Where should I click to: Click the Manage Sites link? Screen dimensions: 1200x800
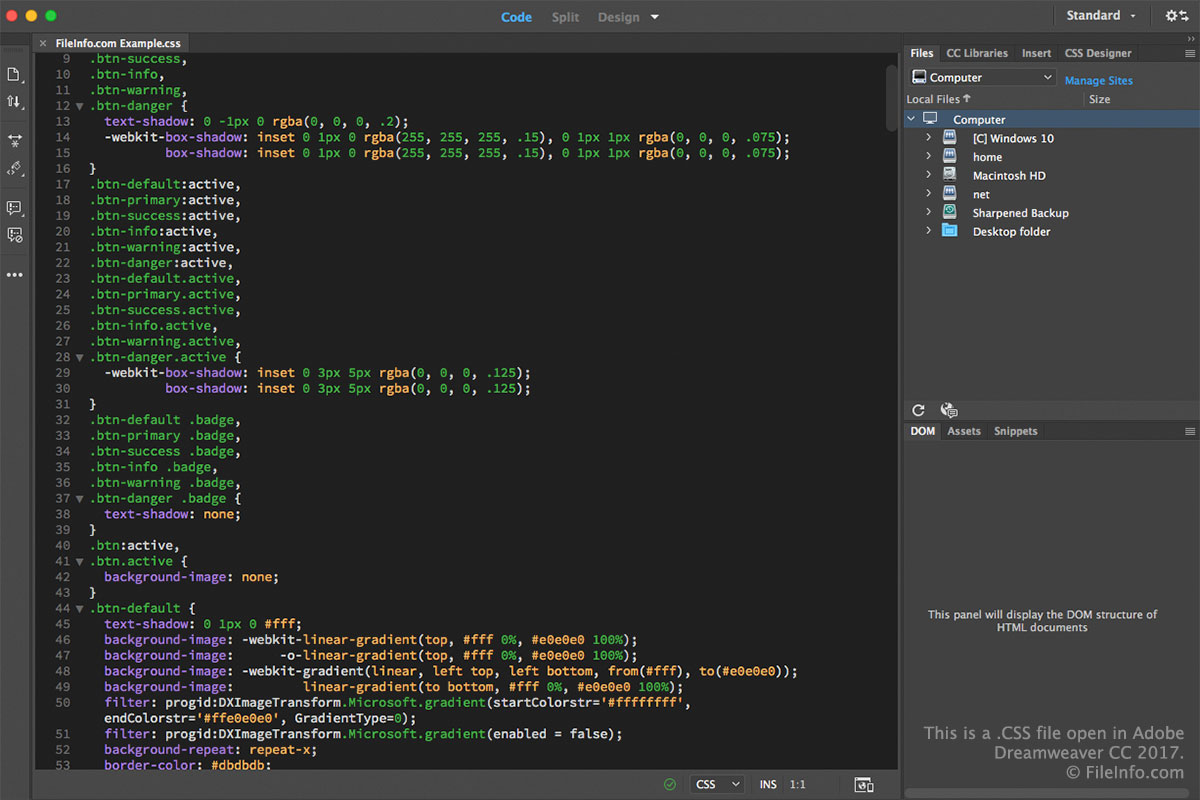tap(1098, 81)
